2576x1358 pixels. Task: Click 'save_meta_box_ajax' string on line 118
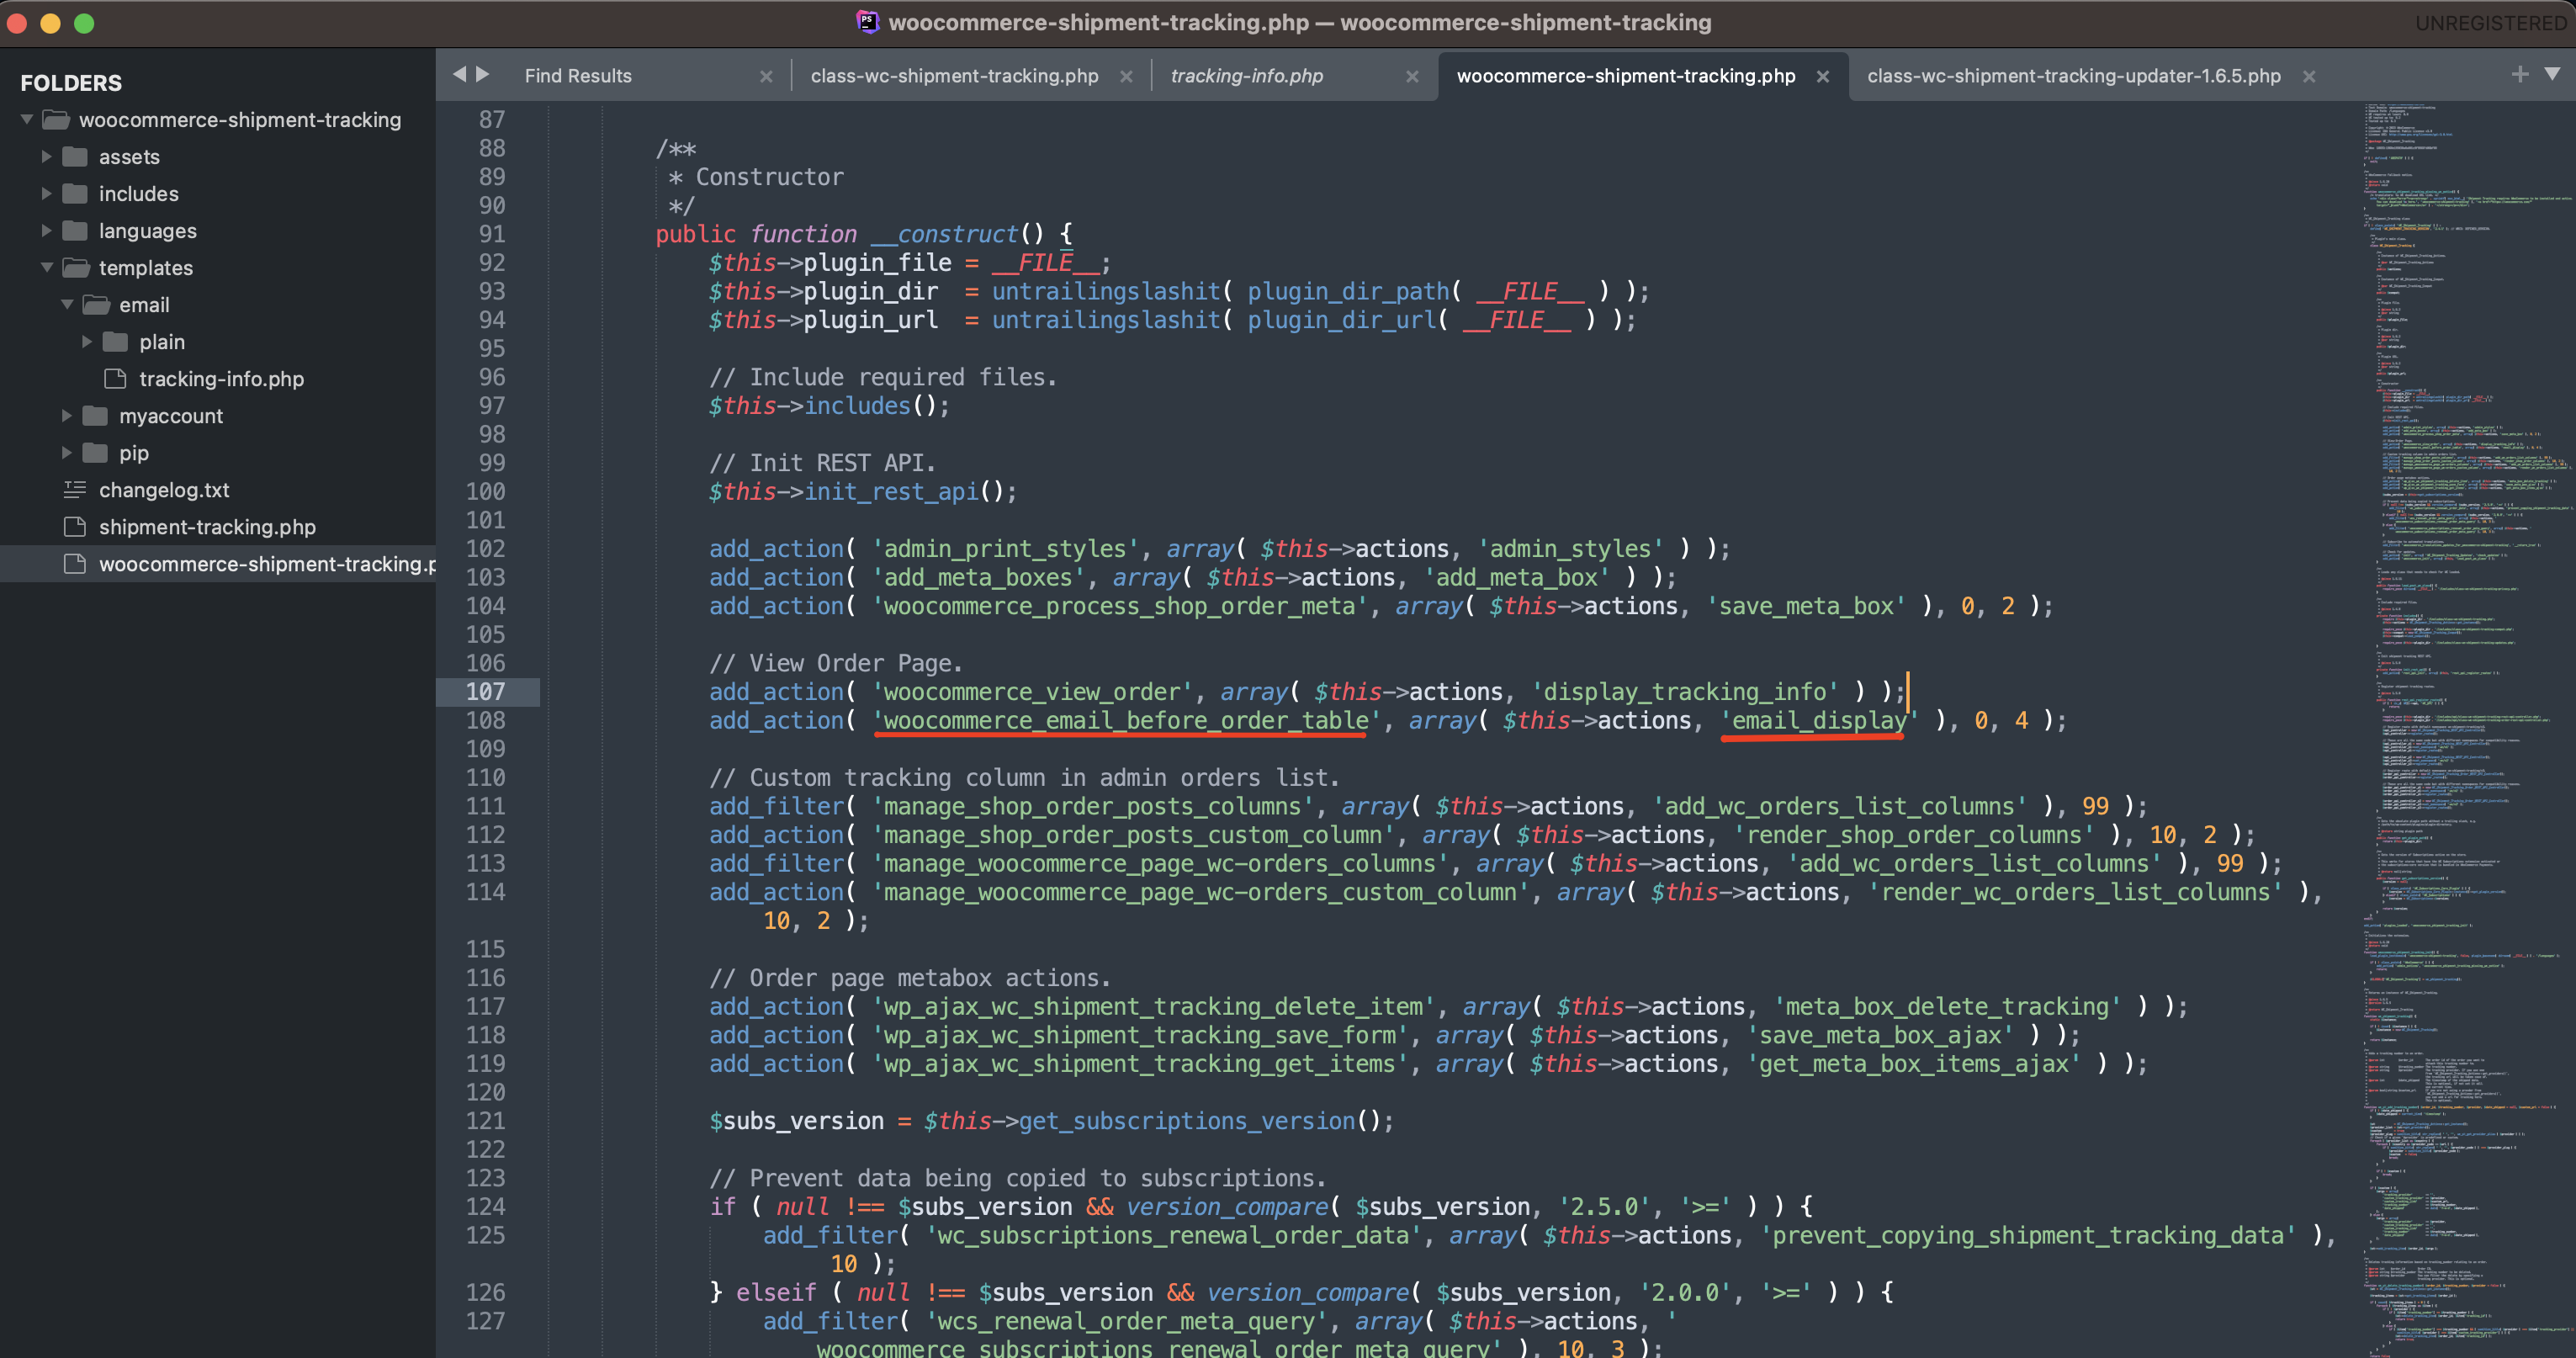[1880, 1035]
